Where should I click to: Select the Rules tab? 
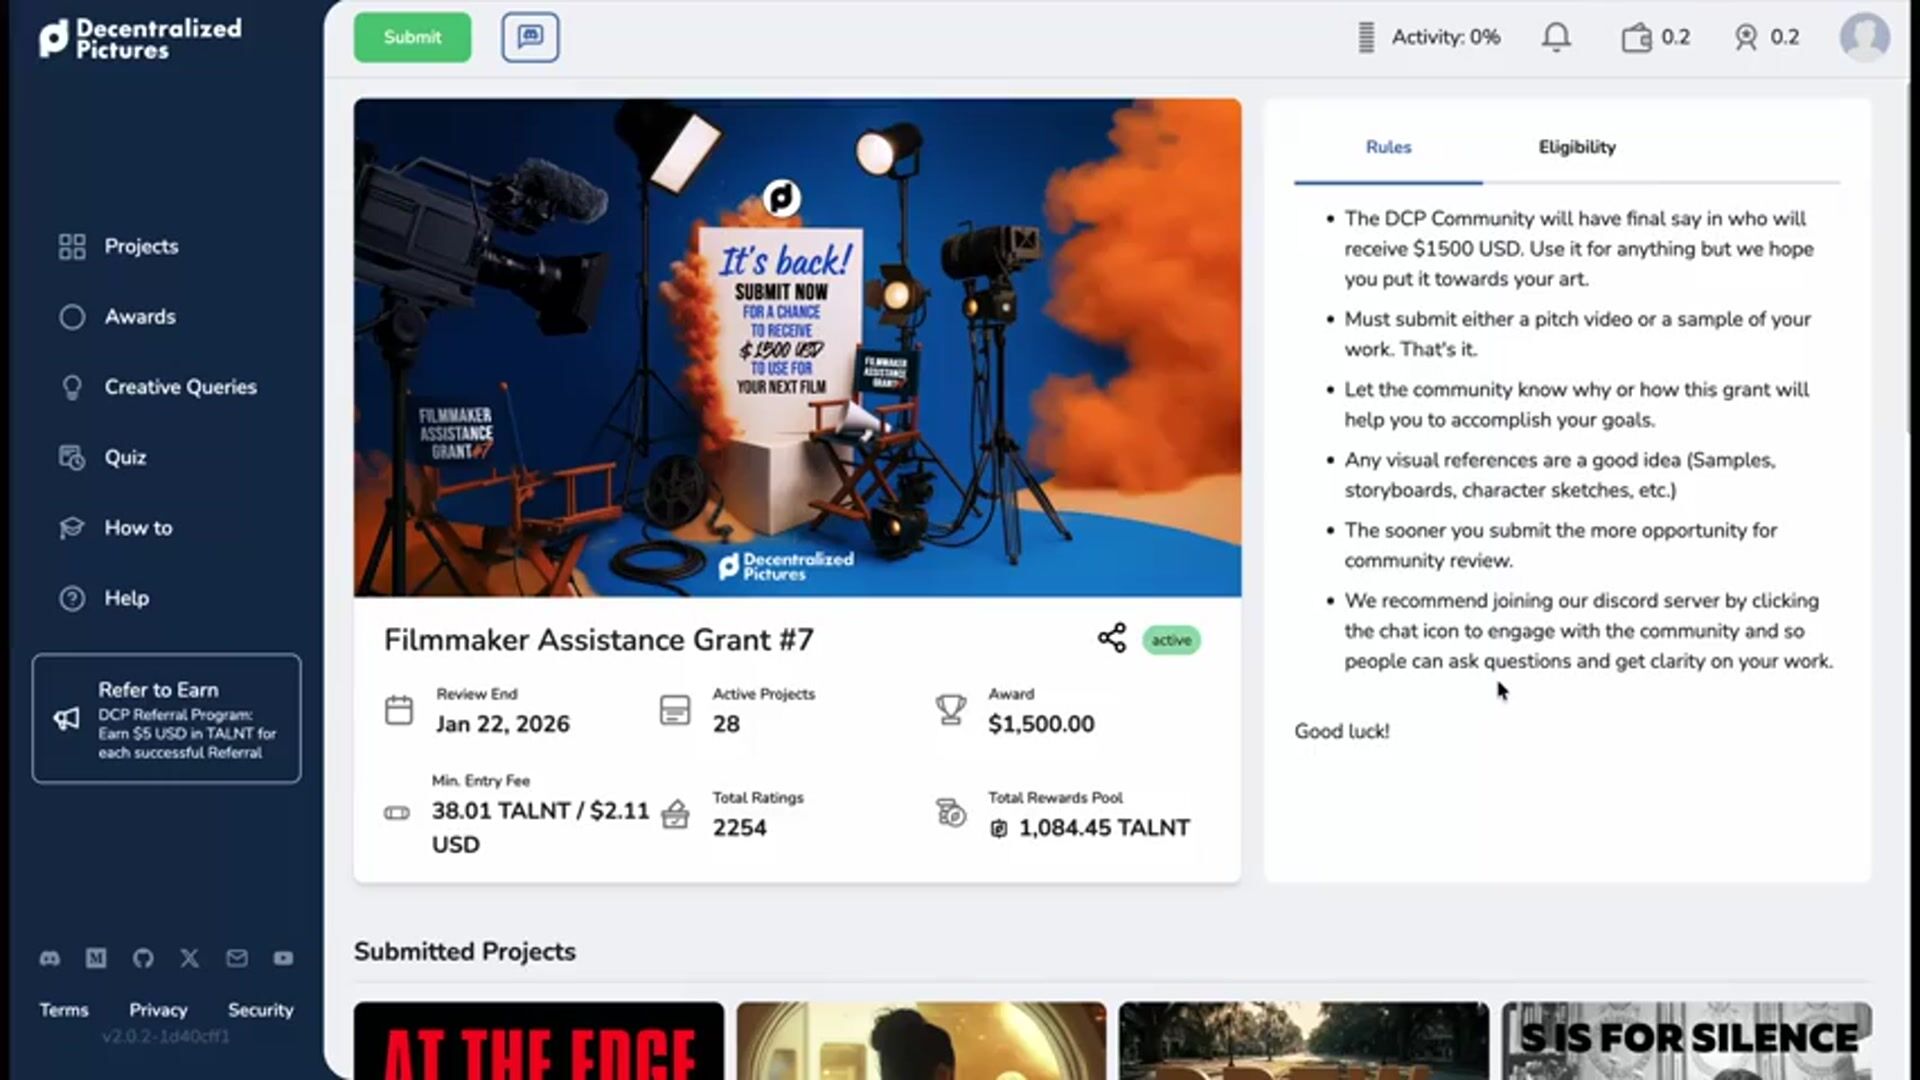pyautogui.click(x=1388, y=147)
